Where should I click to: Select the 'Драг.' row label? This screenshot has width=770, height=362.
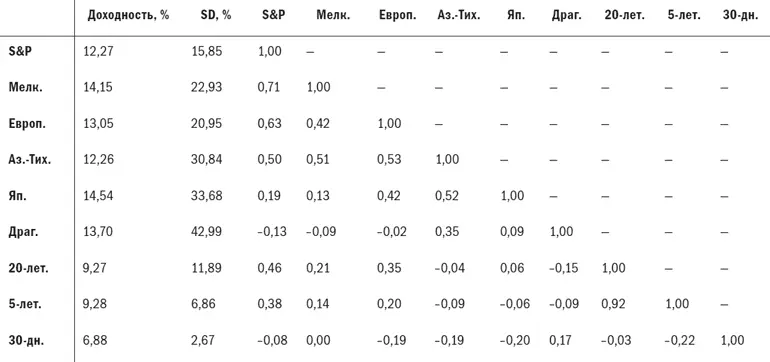[x=24, y=232]
